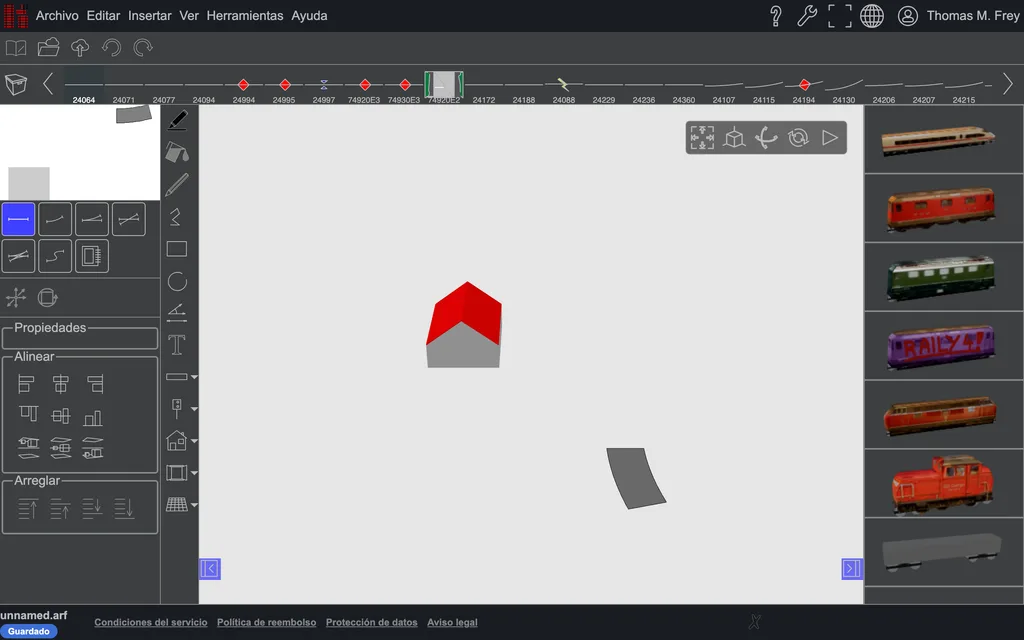
Task: Select the text tool
Action: pos(177,345)
